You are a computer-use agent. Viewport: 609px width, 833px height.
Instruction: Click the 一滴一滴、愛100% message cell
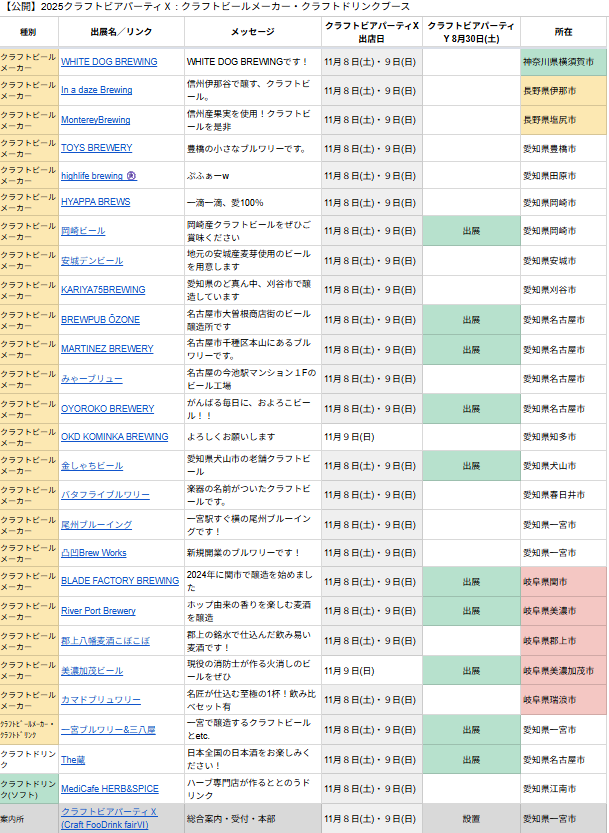(252, 202)
